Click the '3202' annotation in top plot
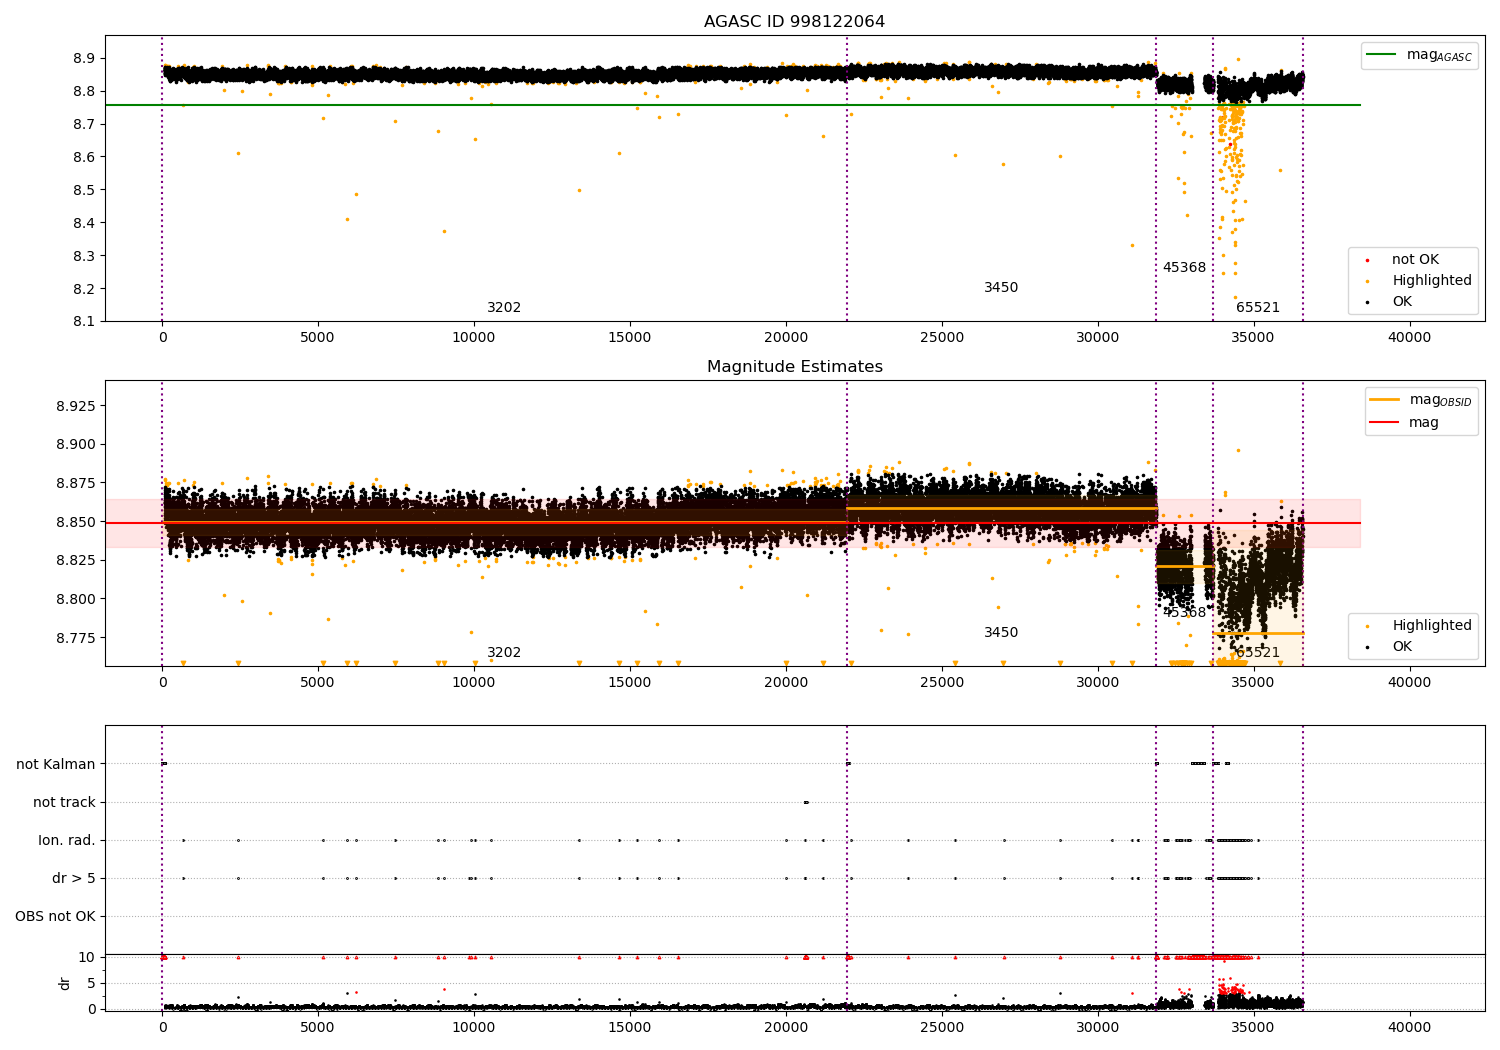This screenshot has width=1500, height=1050. [x=504, y=308]
